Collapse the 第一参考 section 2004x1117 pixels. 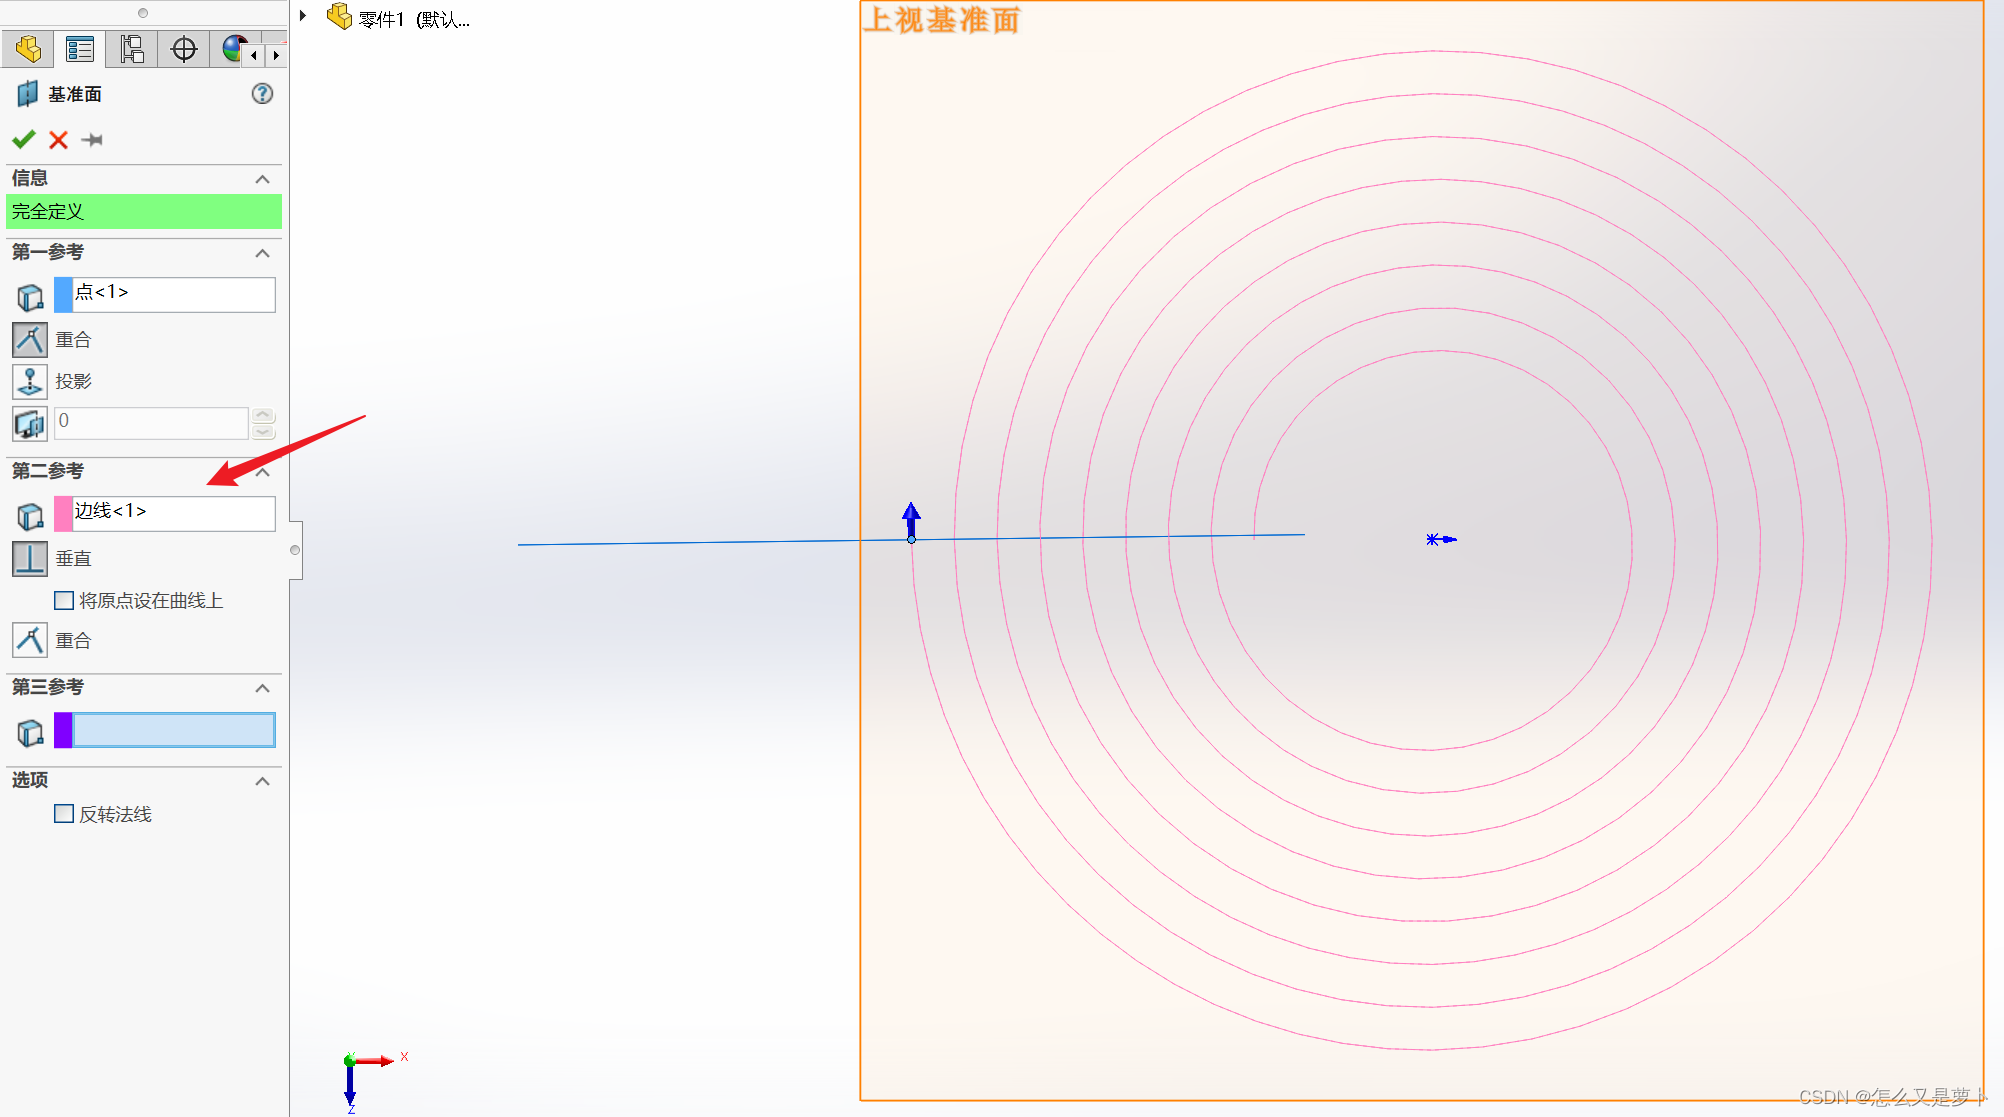coord(262,253)
